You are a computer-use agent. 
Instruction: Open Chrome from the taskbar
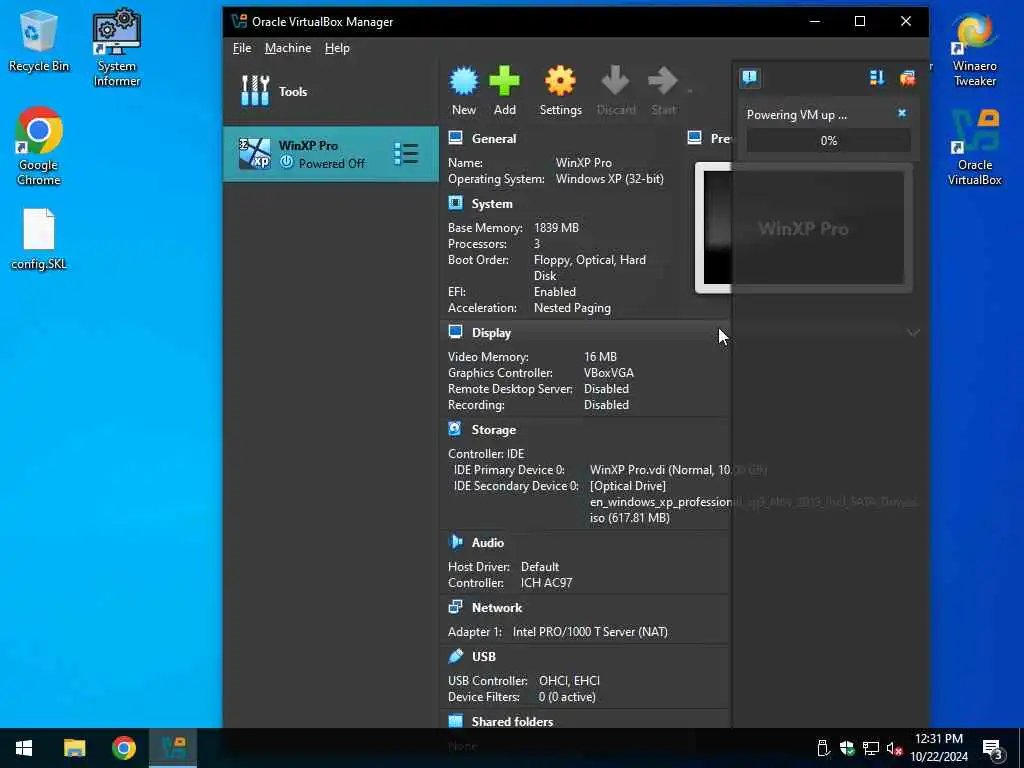(124, 748)
